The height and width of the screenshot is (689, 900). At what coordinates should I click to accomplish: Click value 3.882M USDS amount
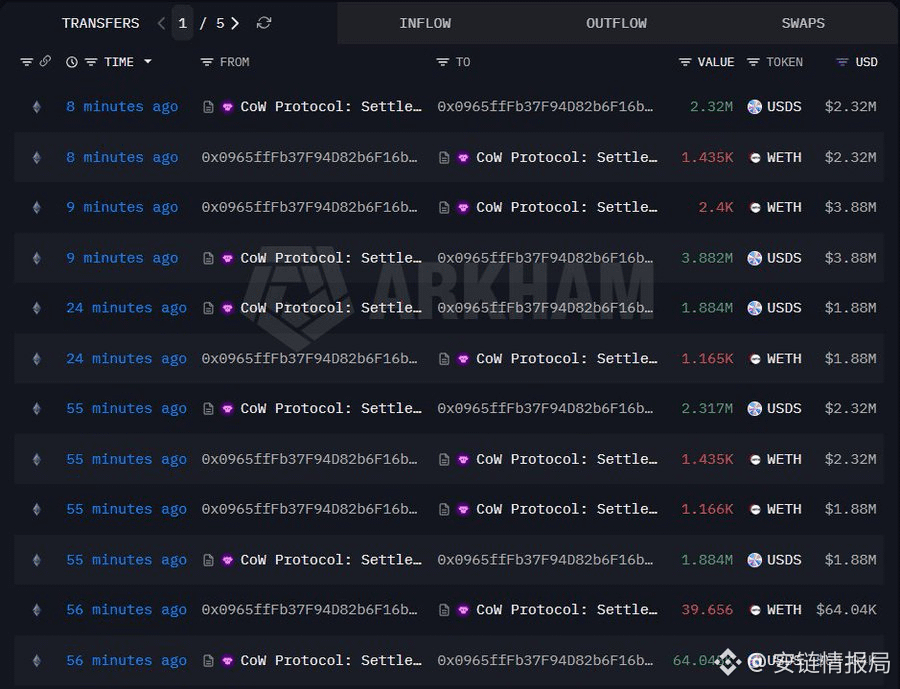coord(707,258)
